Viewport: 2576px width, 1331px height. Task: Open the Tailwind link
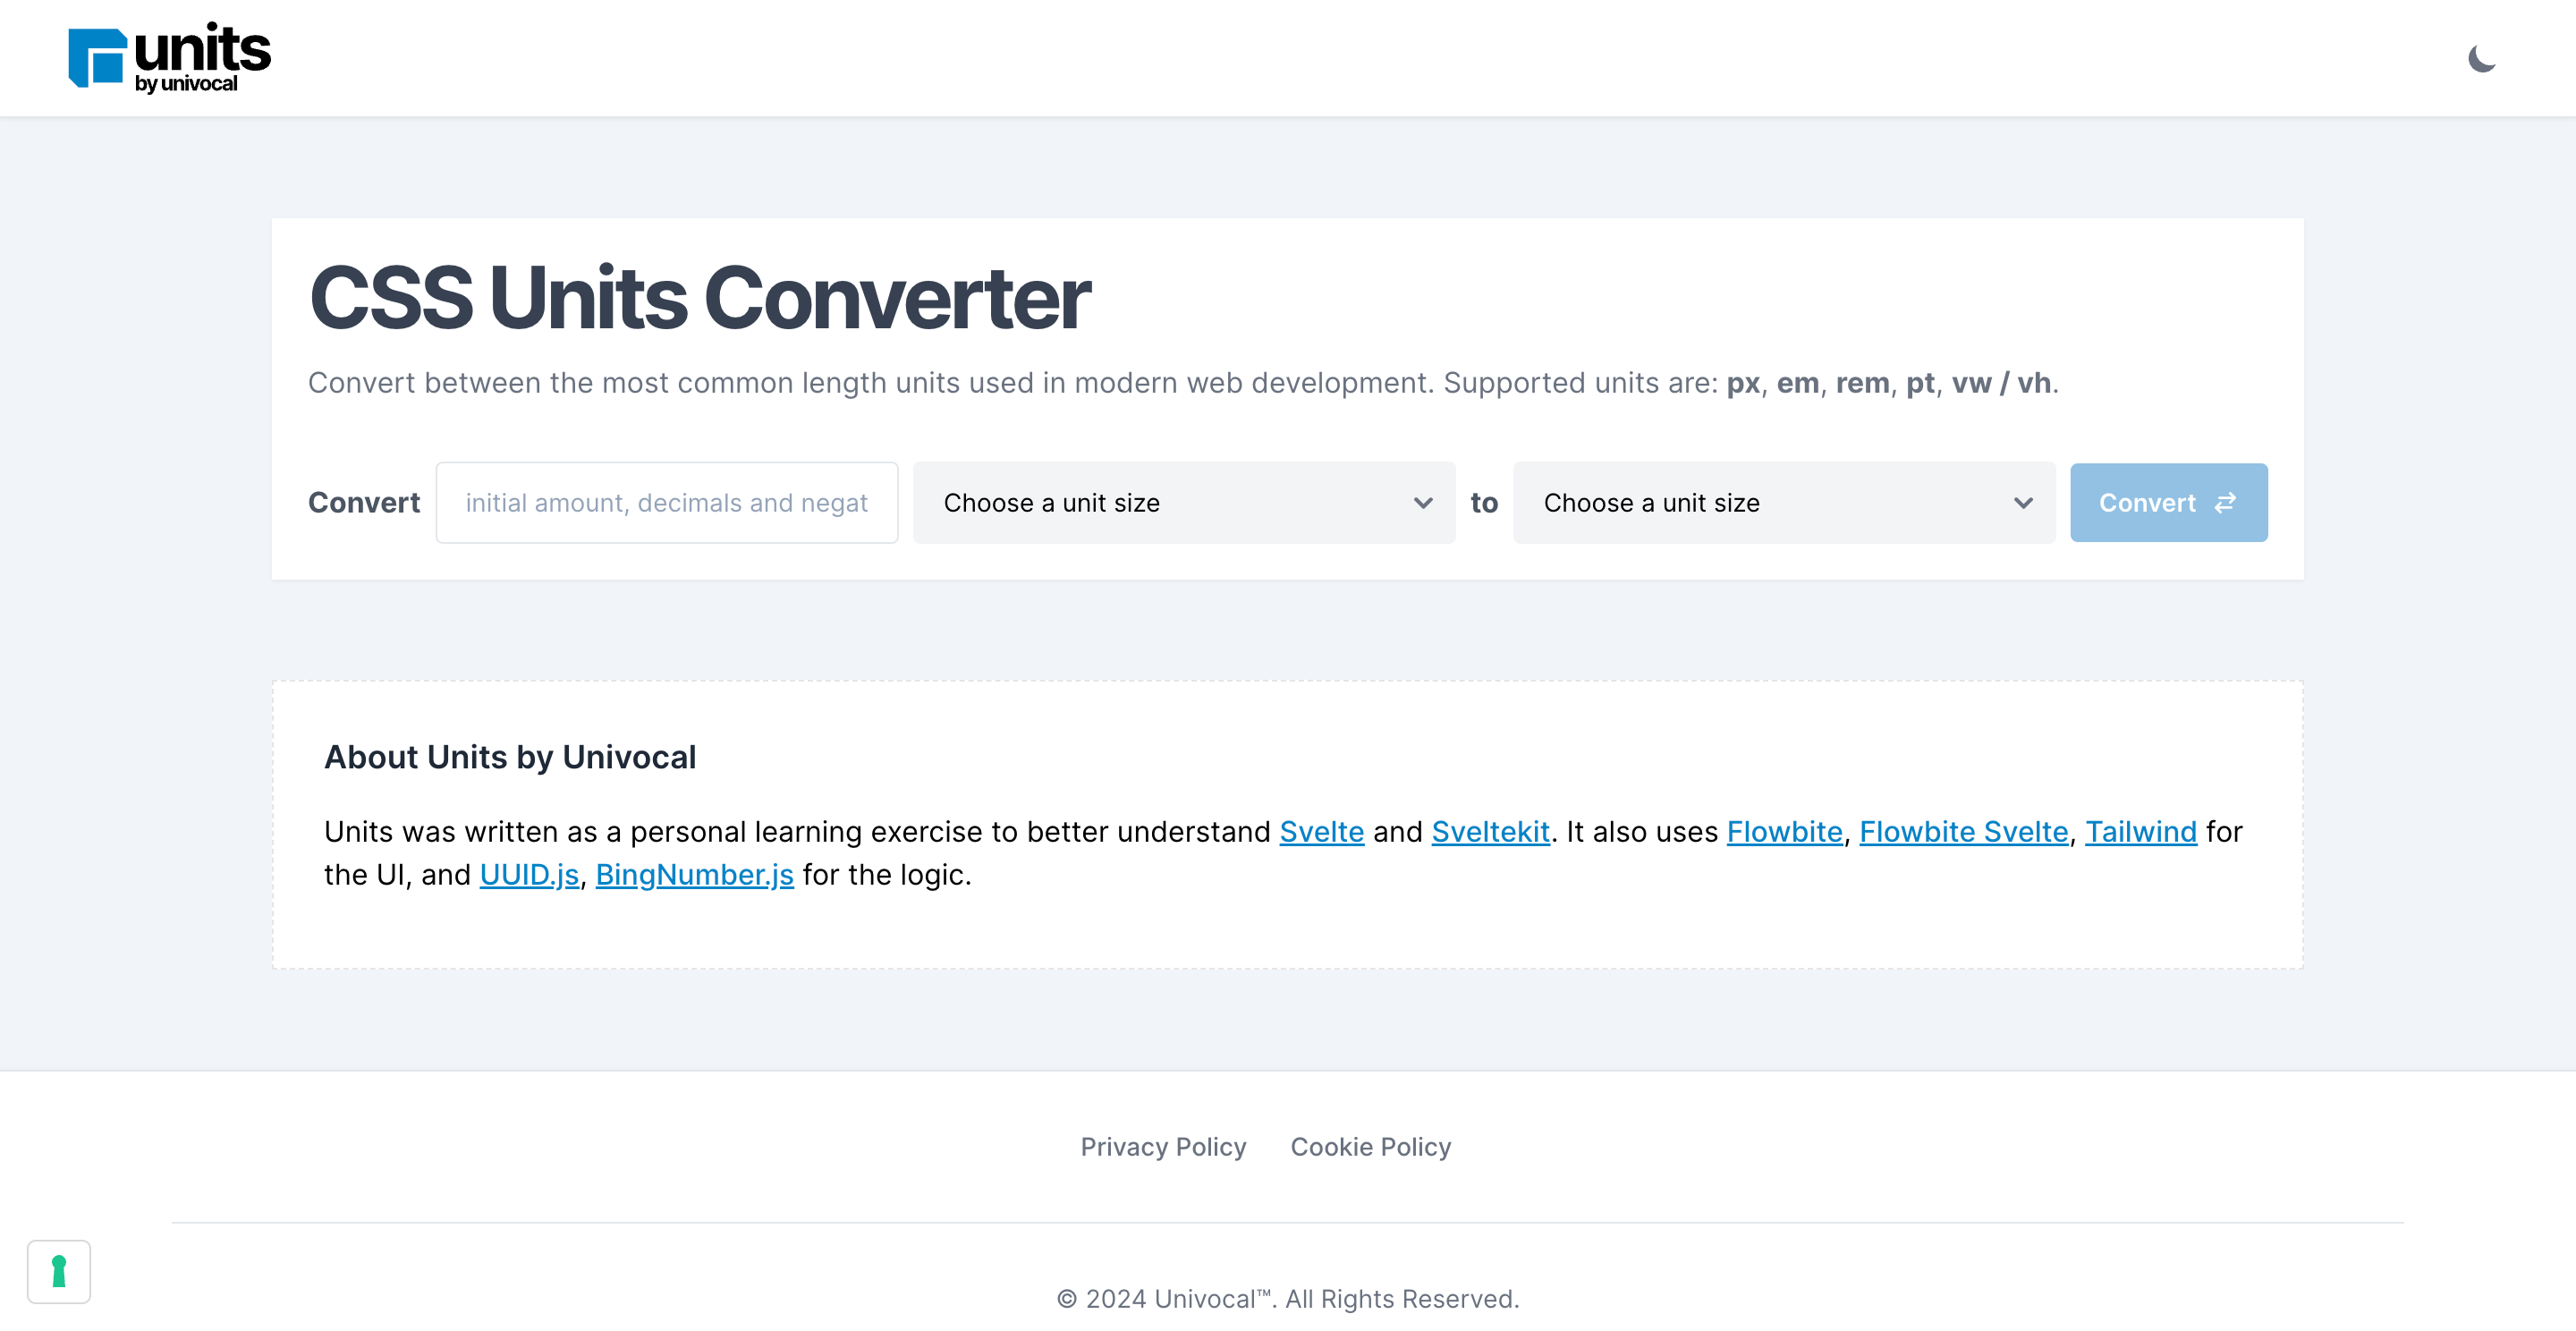pyautogui.click(x=2140, y=832)
